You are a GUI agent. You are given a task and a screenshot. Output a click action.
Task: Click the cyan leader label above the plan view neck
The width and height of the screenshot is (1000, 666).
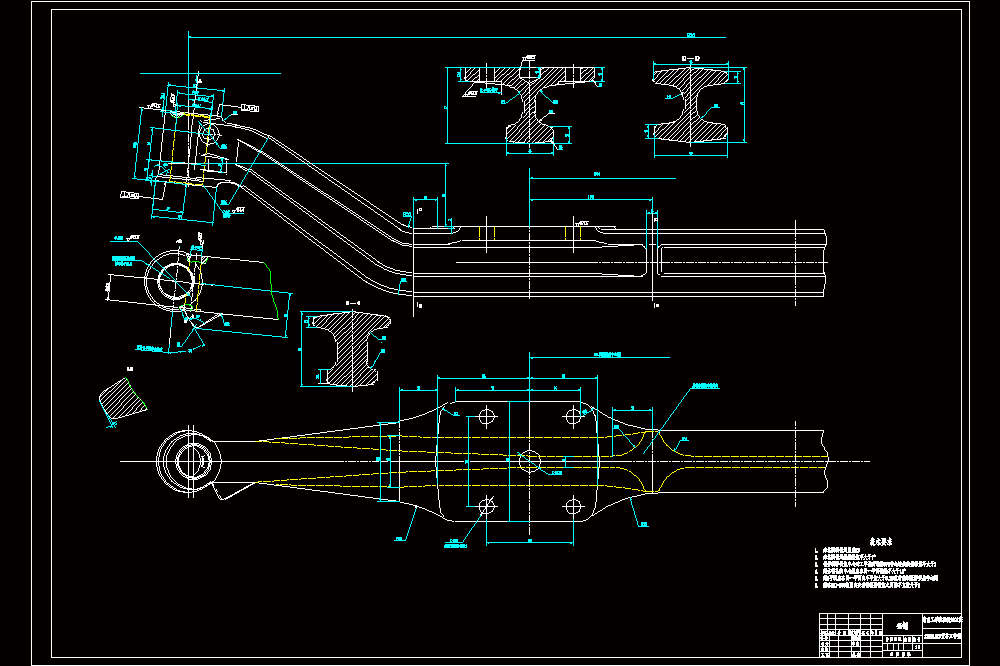coord(705,386)
